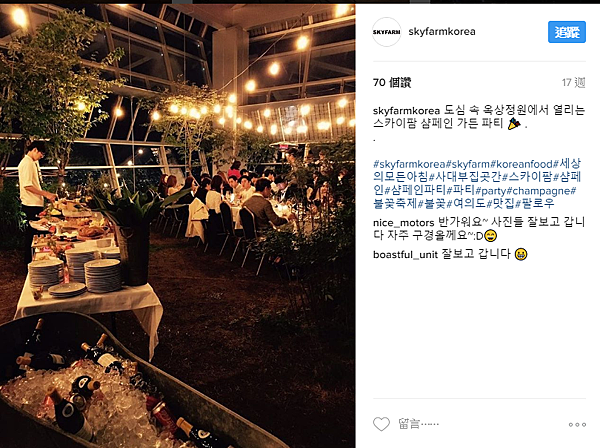Click the garden party photo
Screen dimensions: 600x448
tap(178, 226)
